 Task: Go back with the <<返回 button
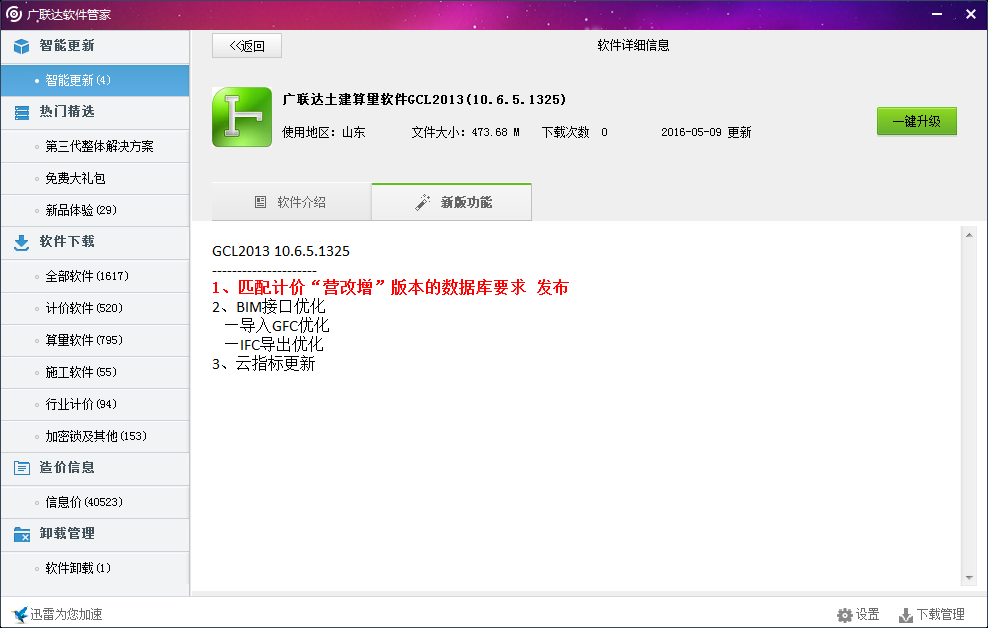(x=247, y=45)
